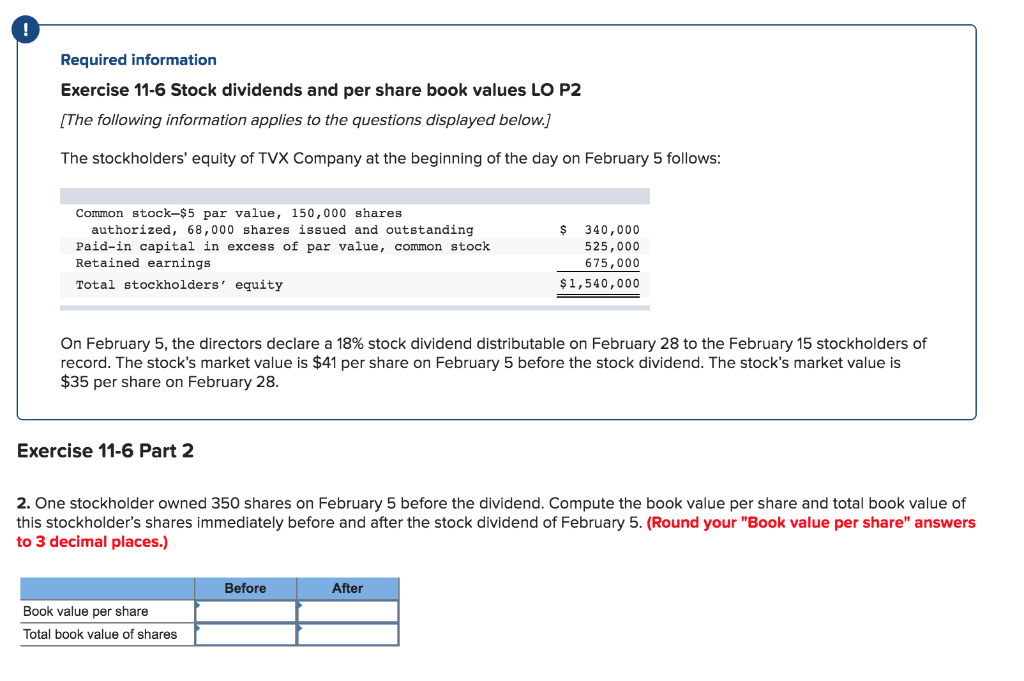
Task: Click the Book value per share row label
Action: click(x=90, y=611)
